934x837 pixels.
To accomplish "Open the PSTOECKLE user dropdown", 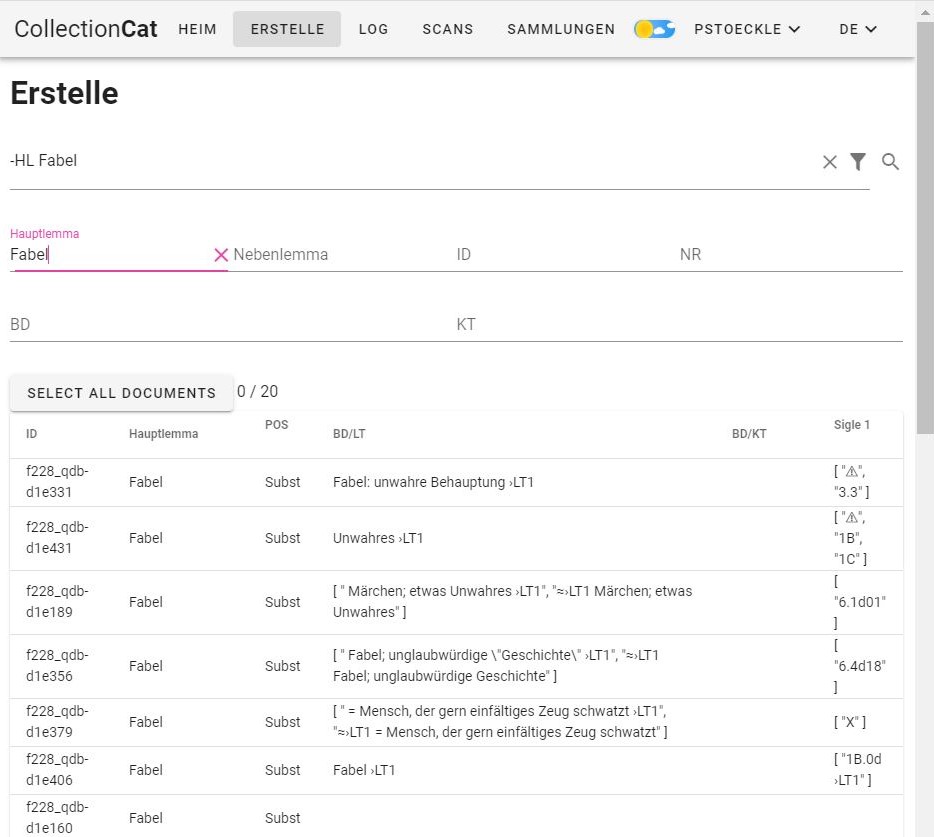I will click(x=747, y=29).
